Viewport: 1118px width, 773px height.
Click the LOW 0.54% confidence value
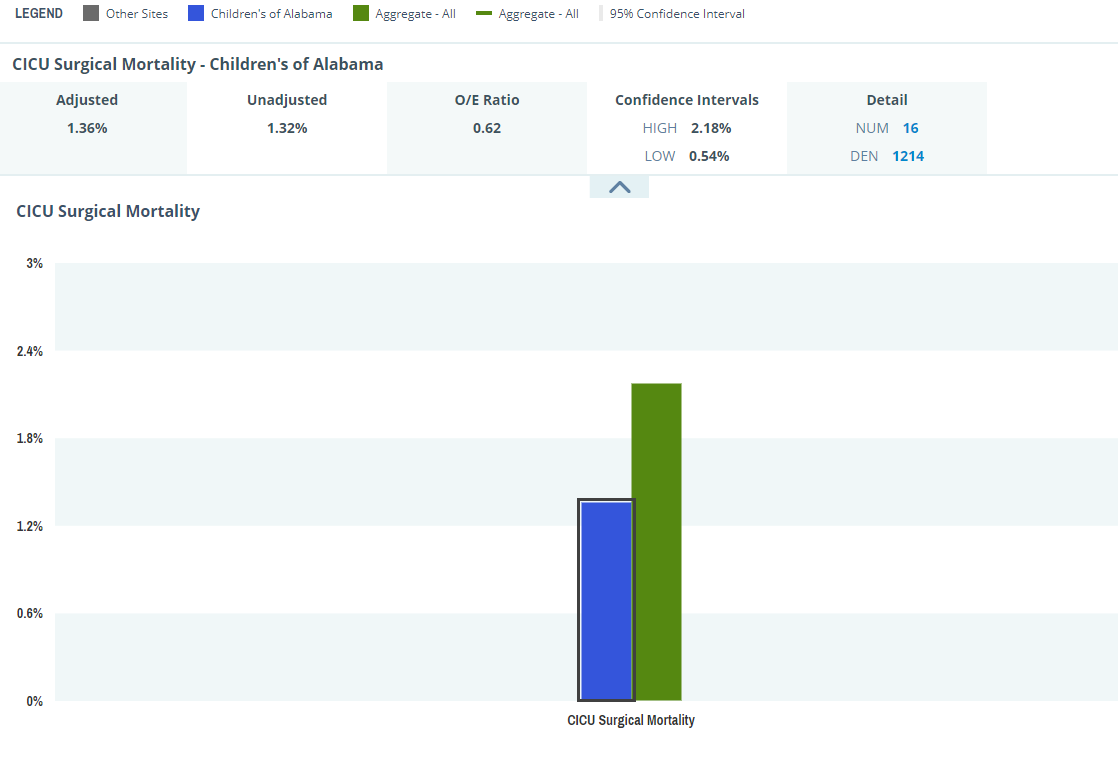tap(709, 156)
